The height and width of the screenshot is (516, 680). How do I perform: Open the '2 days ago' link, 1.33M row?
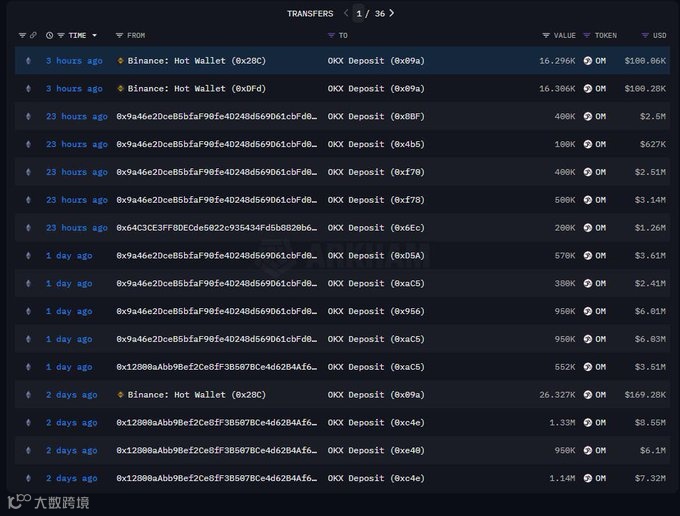(x=72, y=422)
